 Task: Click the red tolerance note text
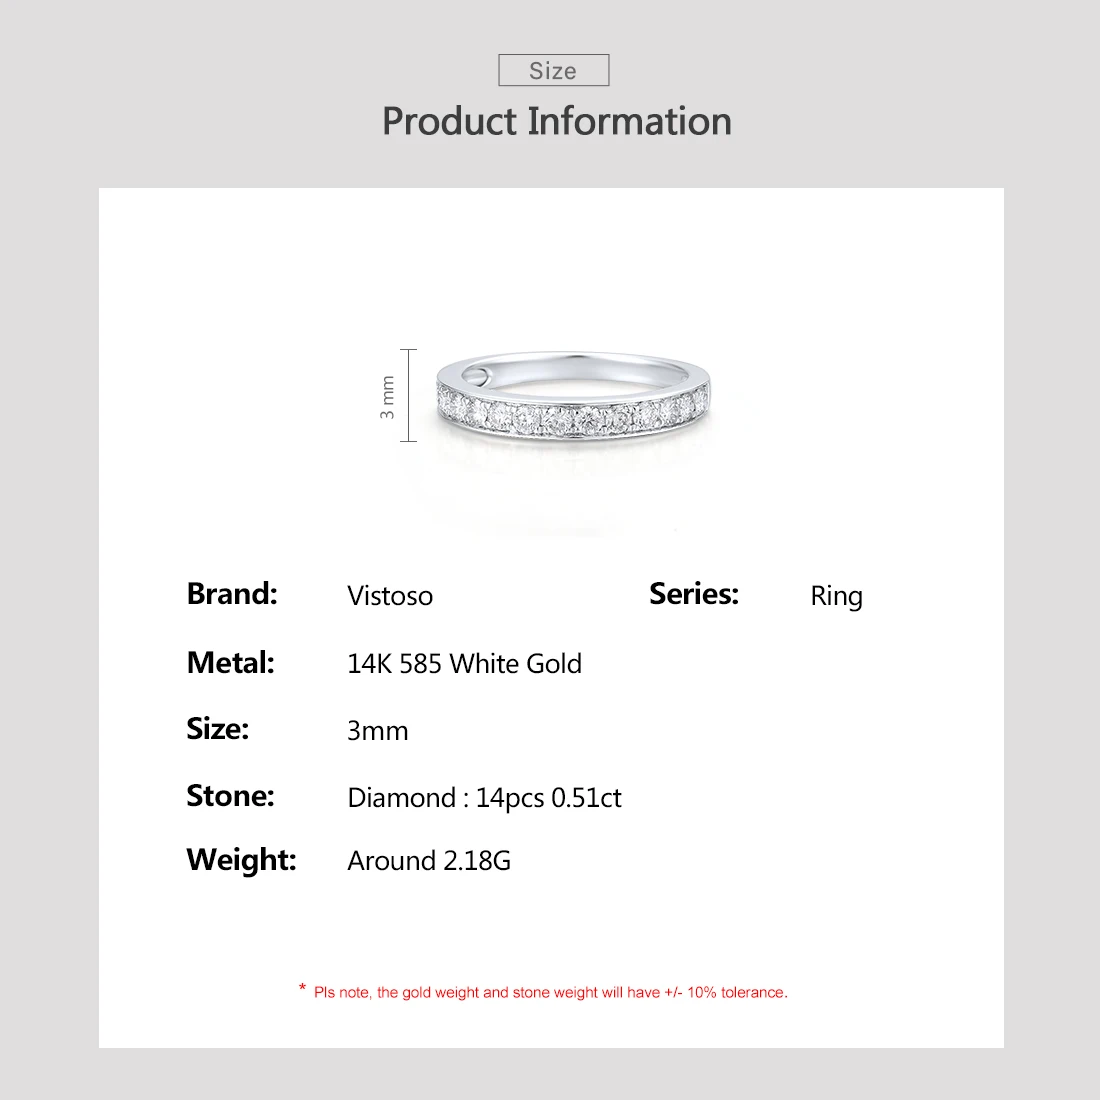(551, 993)
